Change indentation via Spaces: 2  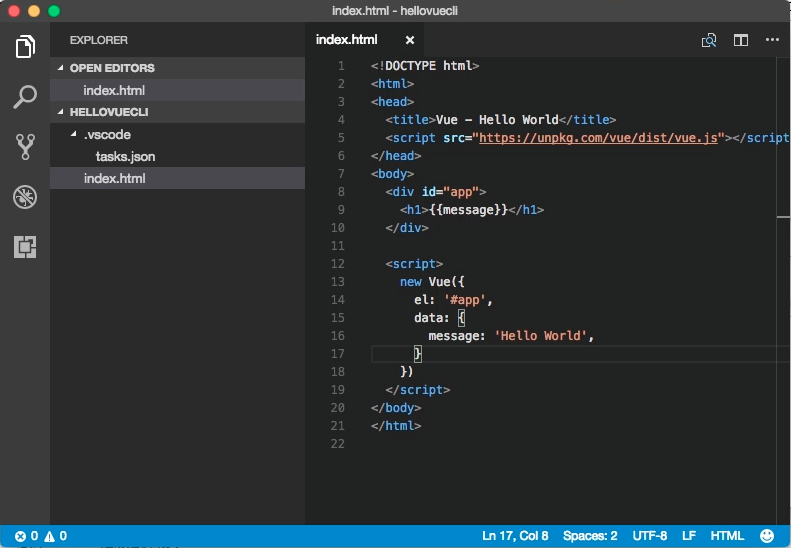coord(590,536)
